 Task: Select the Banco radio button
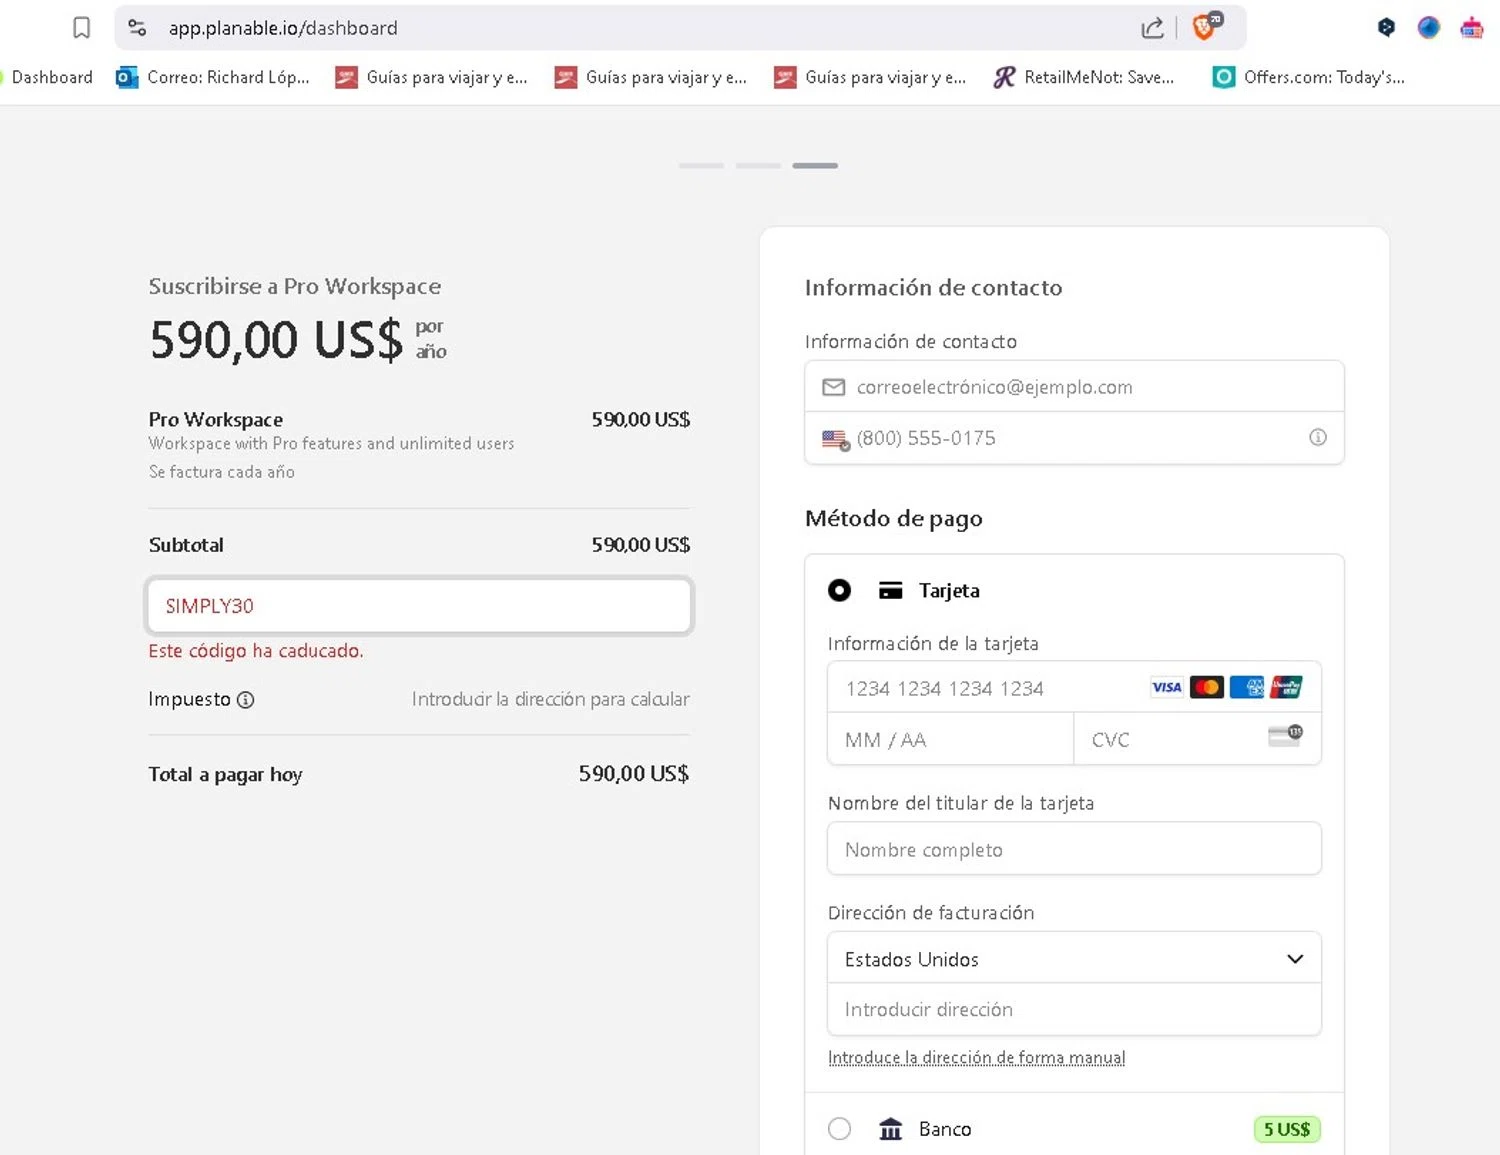tap(840, 1129)
